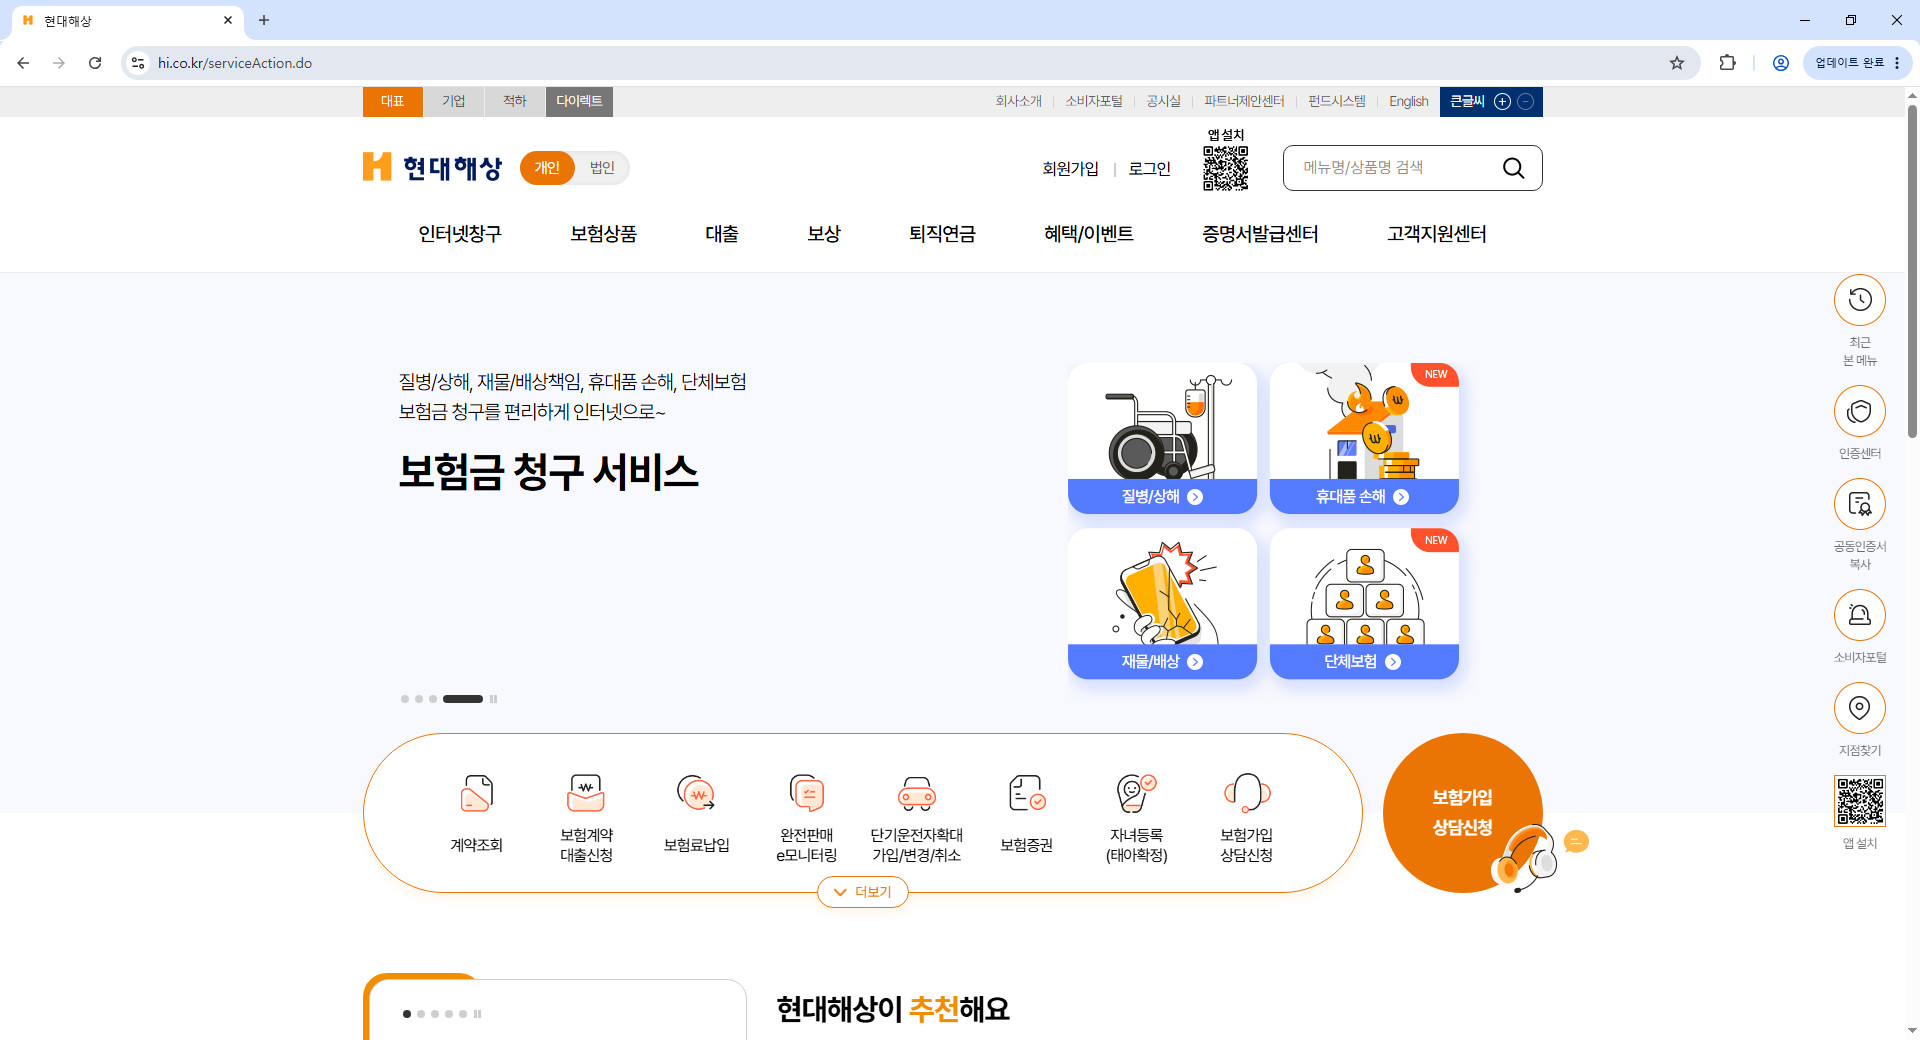
Task: Click the 자녀등록(태아확정) icon
Action: [x=1136, y=794]
